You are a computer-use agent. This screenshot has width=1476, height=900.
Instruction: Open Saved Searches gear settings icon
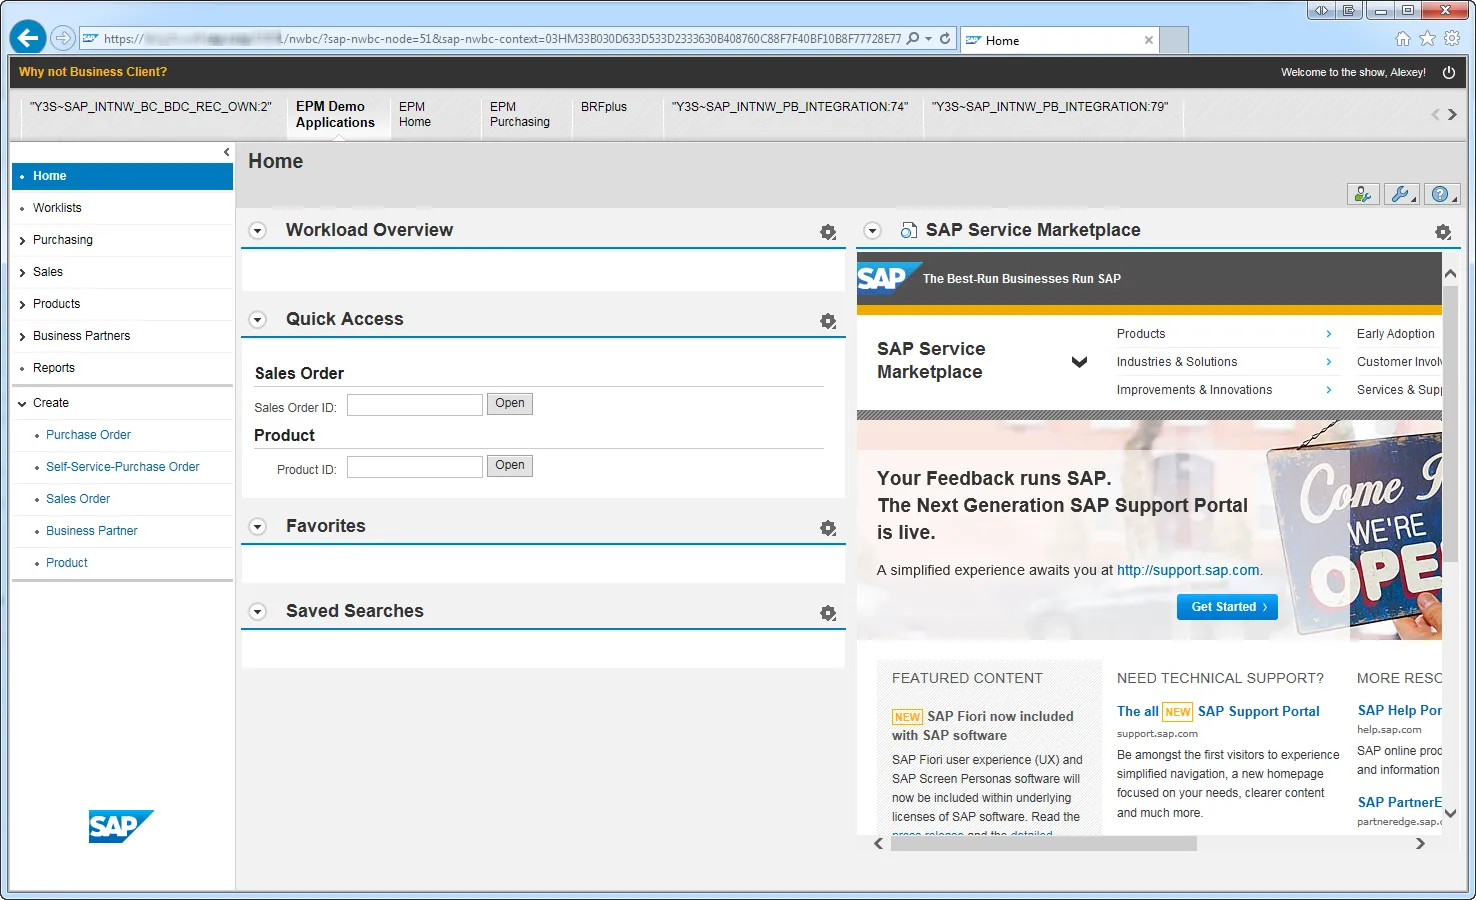coord(828,613)
